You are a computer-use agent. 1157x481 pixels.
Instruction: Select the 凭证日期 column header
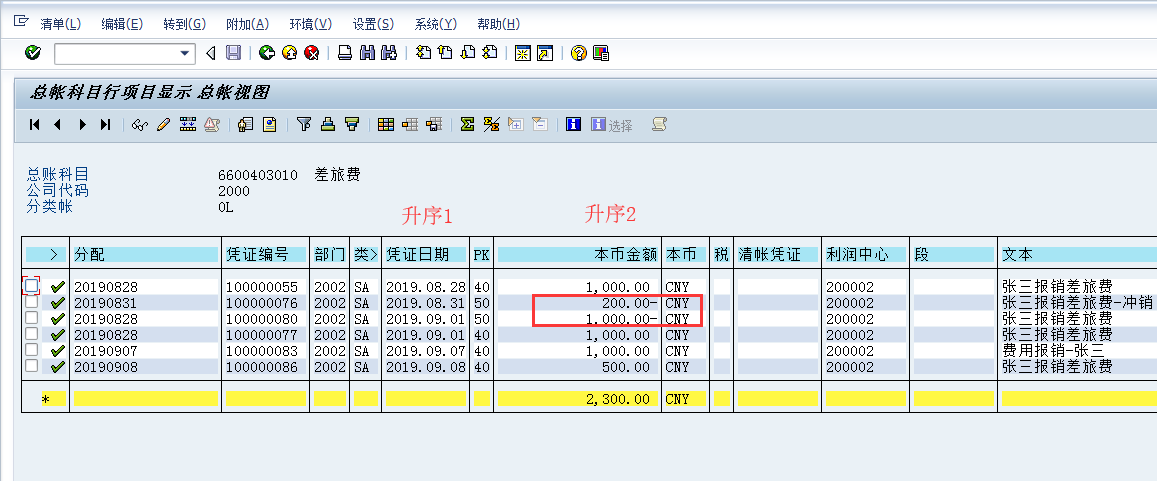(x=426, y=255)
